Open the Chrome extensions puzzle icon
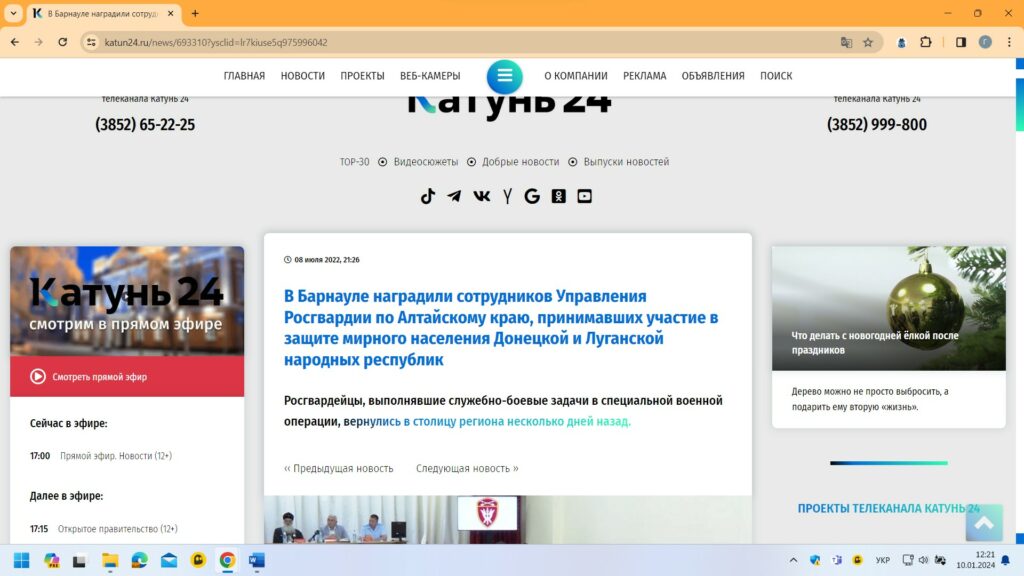 point(925,42)
